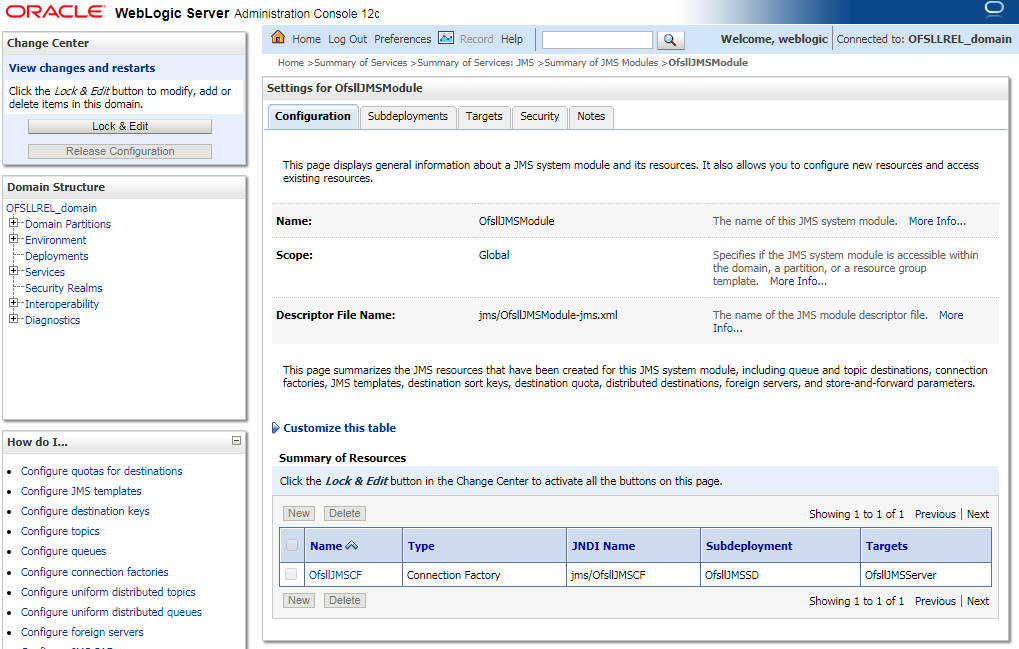Expand the Domain Partitions tree node
Image resolution: width=1019 pixels, height=649 pixels.
(x=13, y=223)
